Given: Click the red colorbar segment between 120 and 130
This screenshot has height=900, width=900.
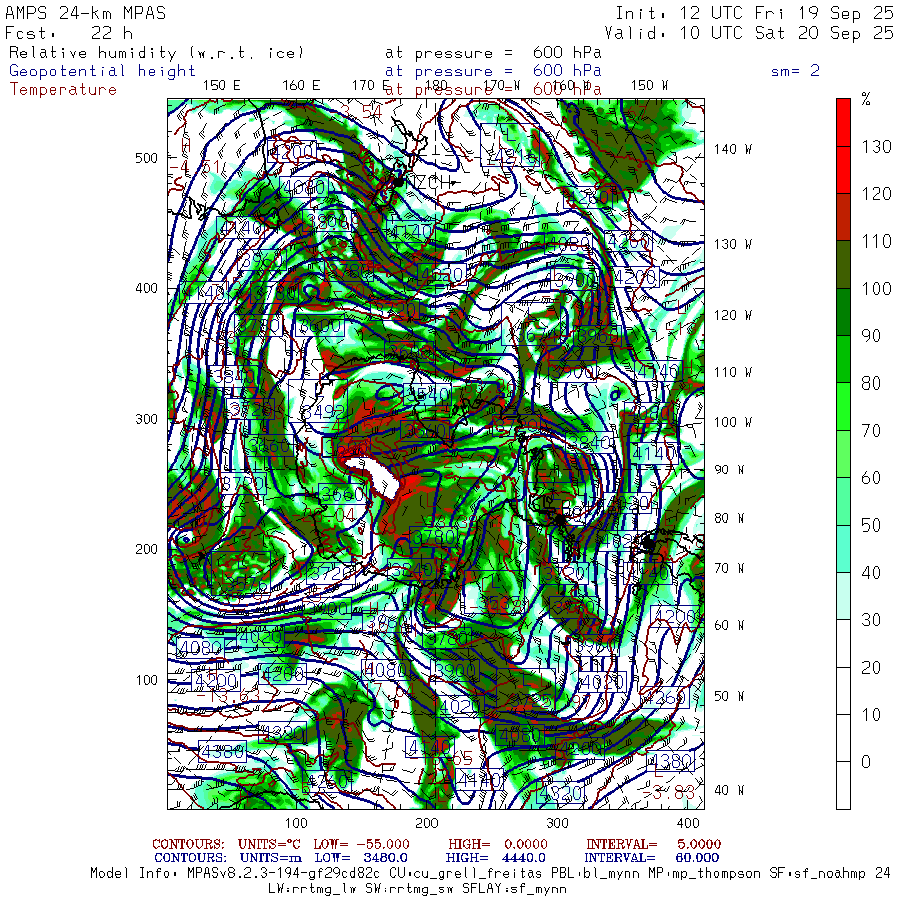Looking at the screenshot, I should [x=843, y=170].
